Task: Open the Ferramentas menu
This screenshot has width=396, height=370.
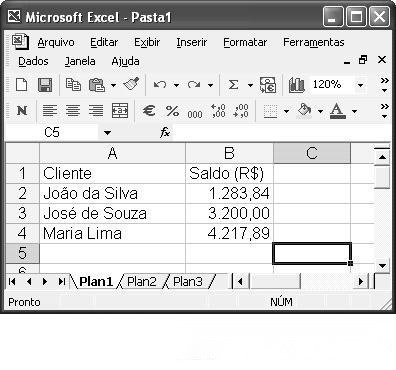Action: (314, 42)
